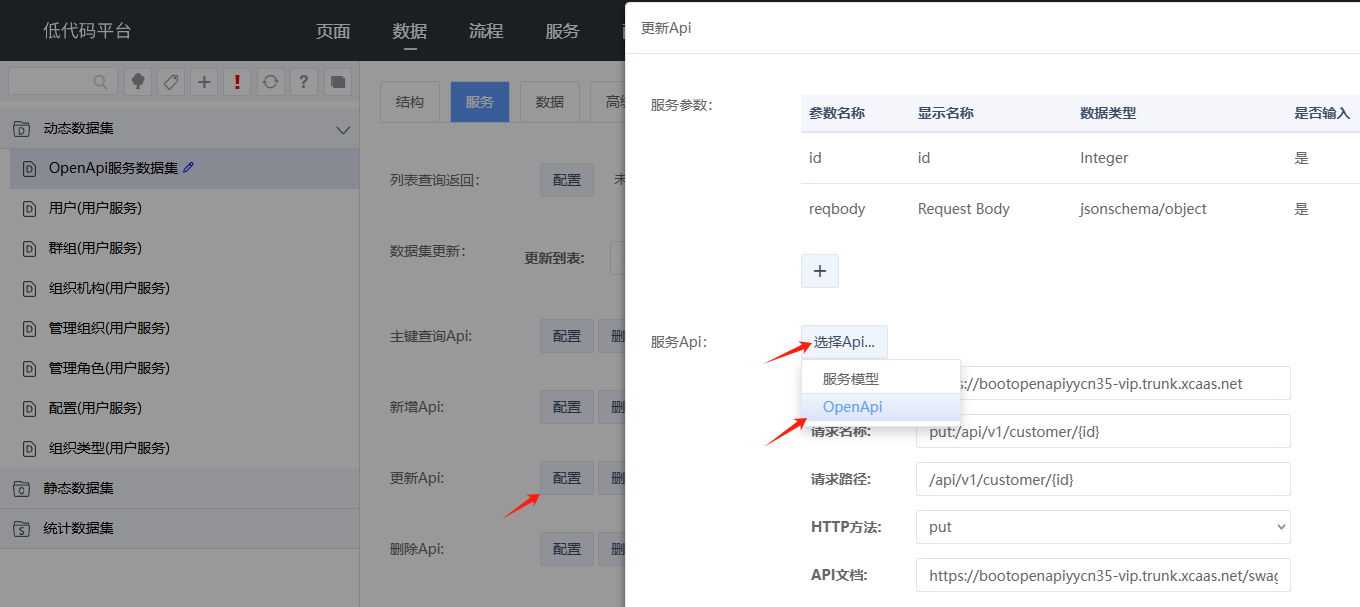
Task: Click the 显示名称 column header
Action: click(x=946, y=113)
